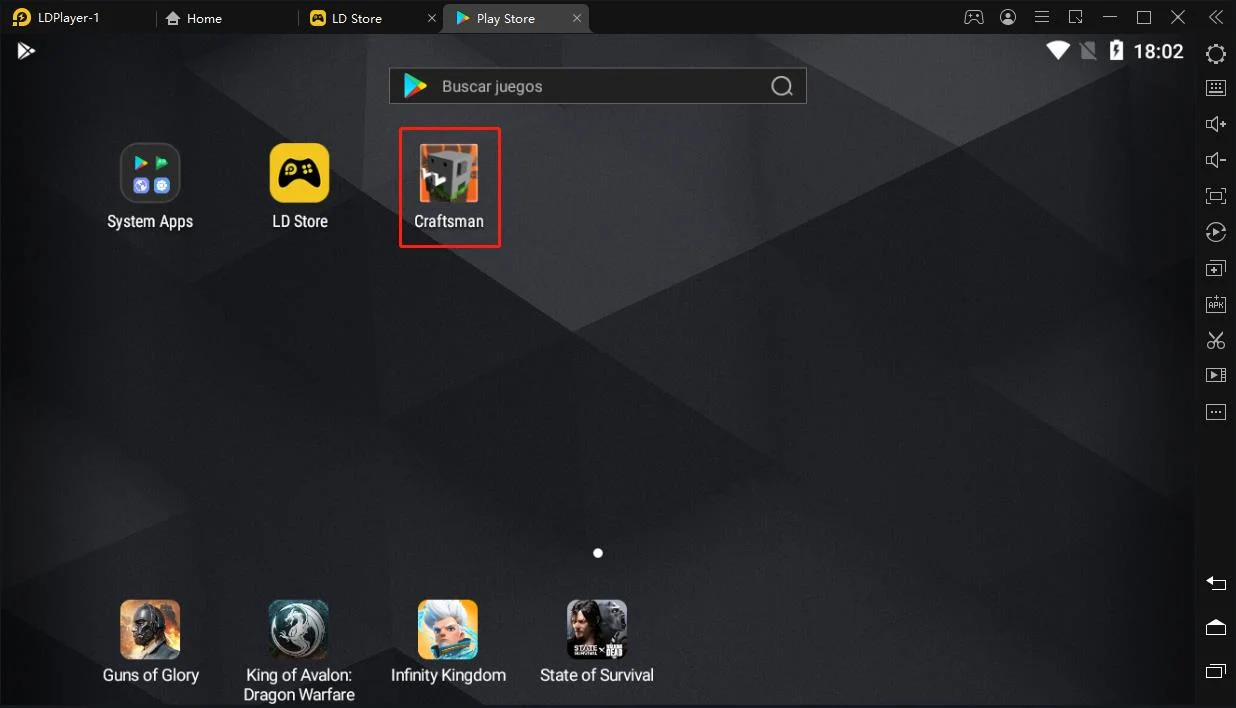Viewport: 1236px width, 708px height.
Task: Toggle fullscreen from the sidebar
Action: tap(1216, 196)
